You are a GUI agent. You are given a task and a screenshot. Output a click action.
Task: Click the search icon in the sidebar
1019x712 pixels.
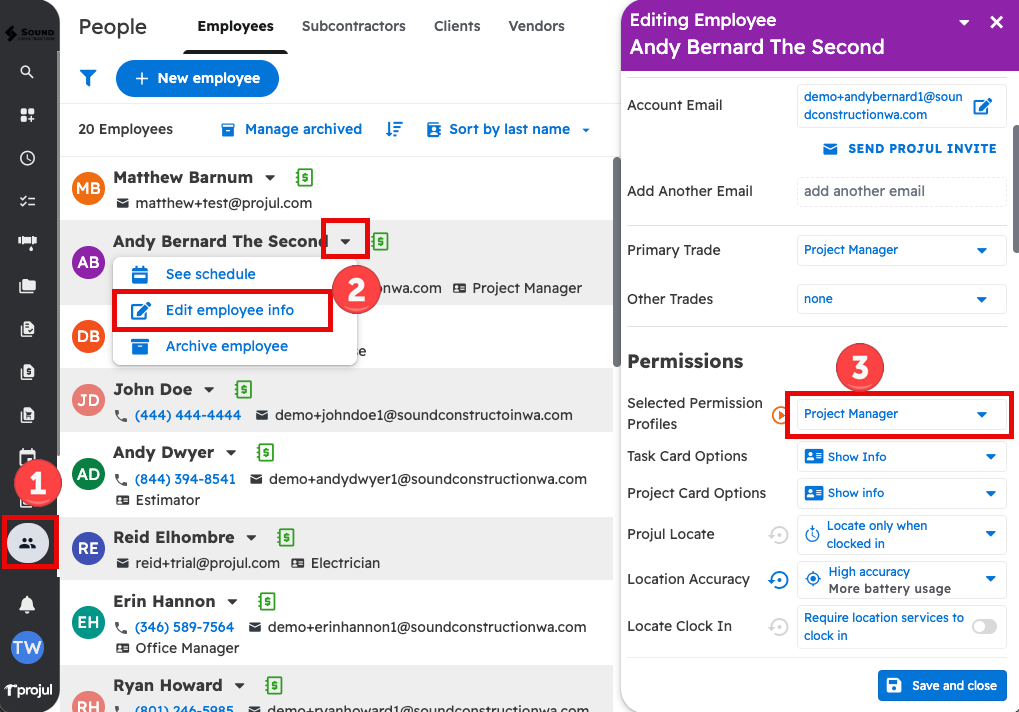click(x=27, y=72)
